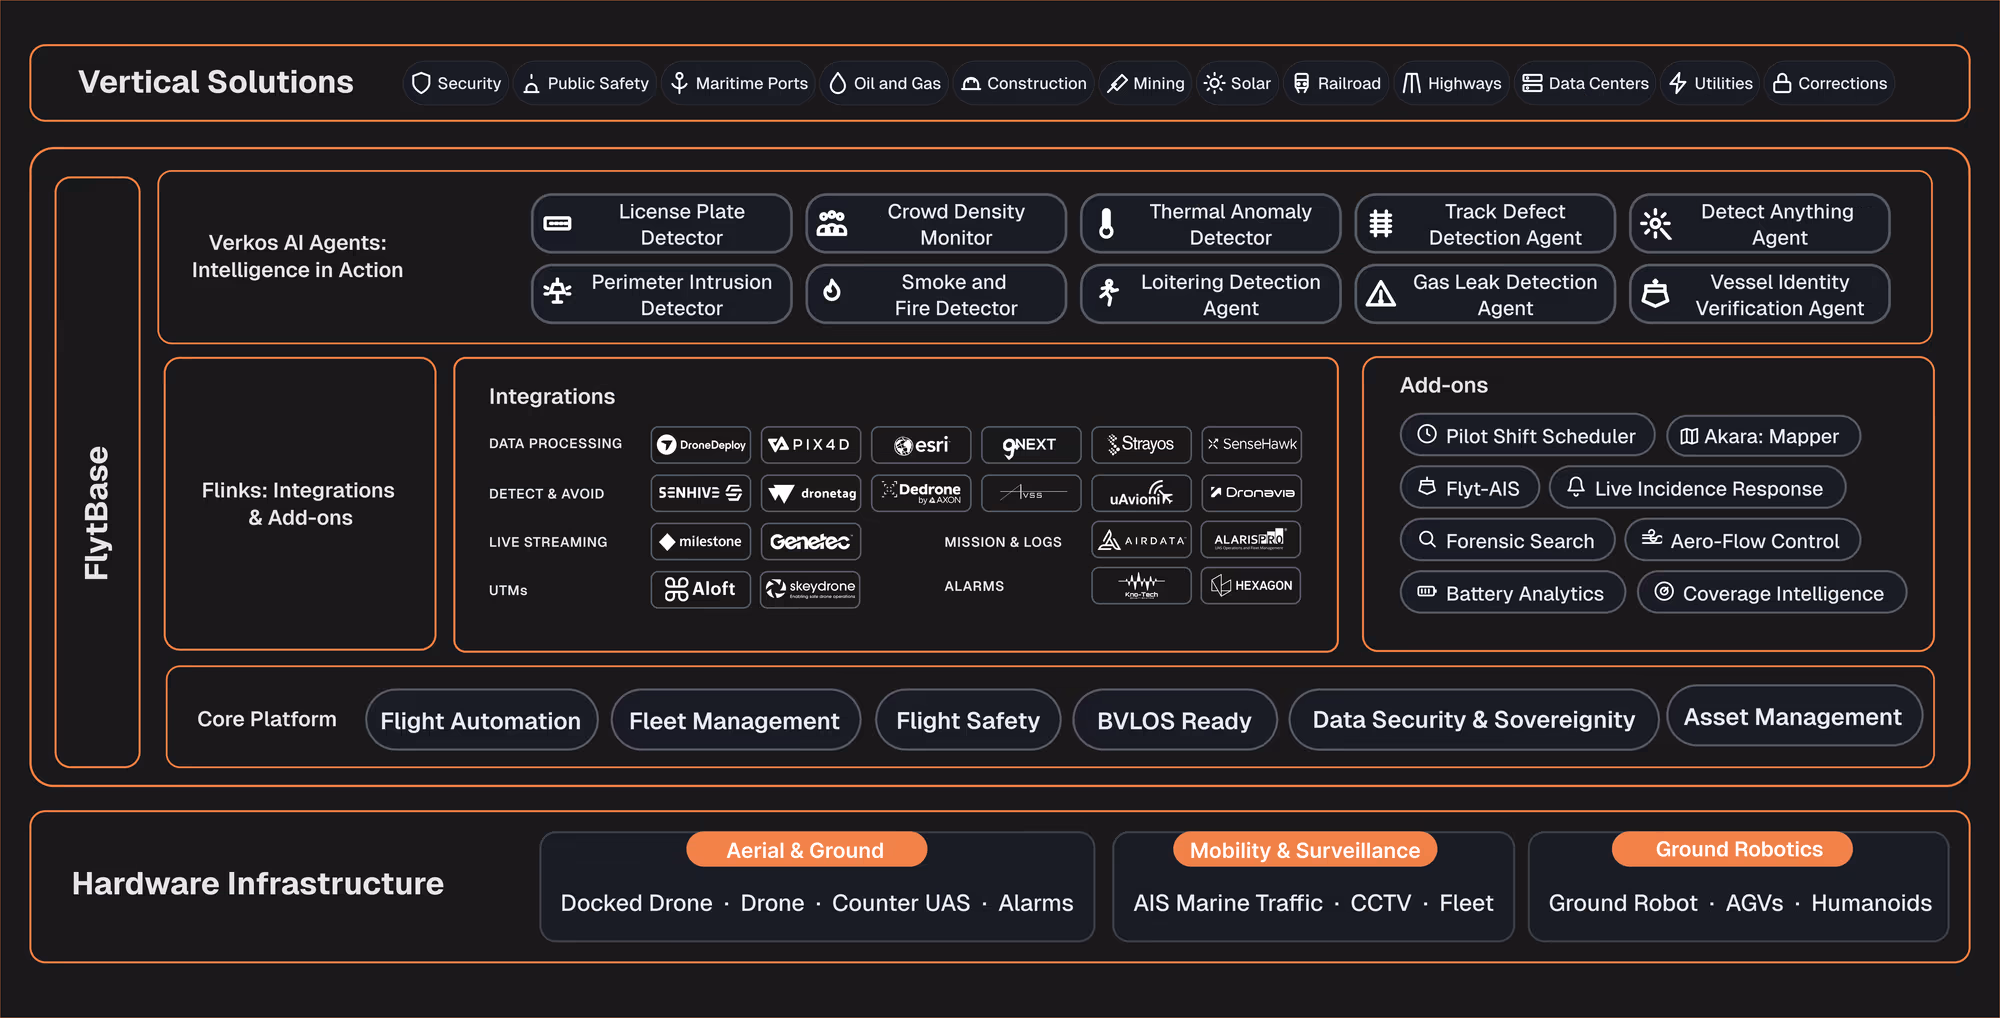Click the server icon beside Data Centers

[1532, 83]
